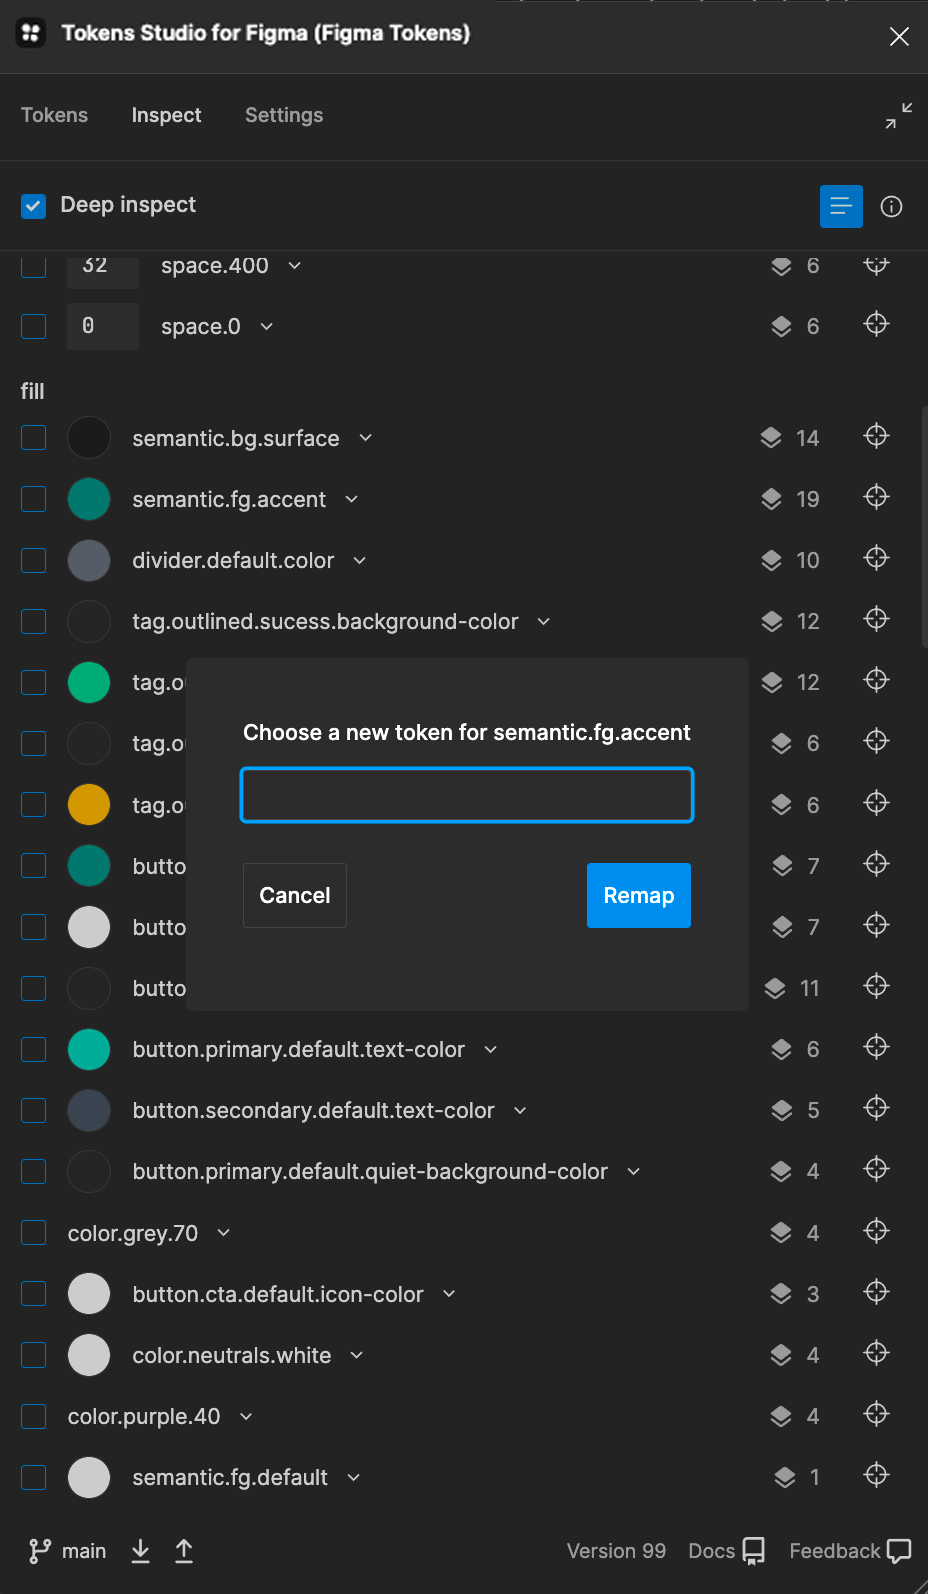
Task: Switch to the Inspect tab
Action: pos(166,115)
